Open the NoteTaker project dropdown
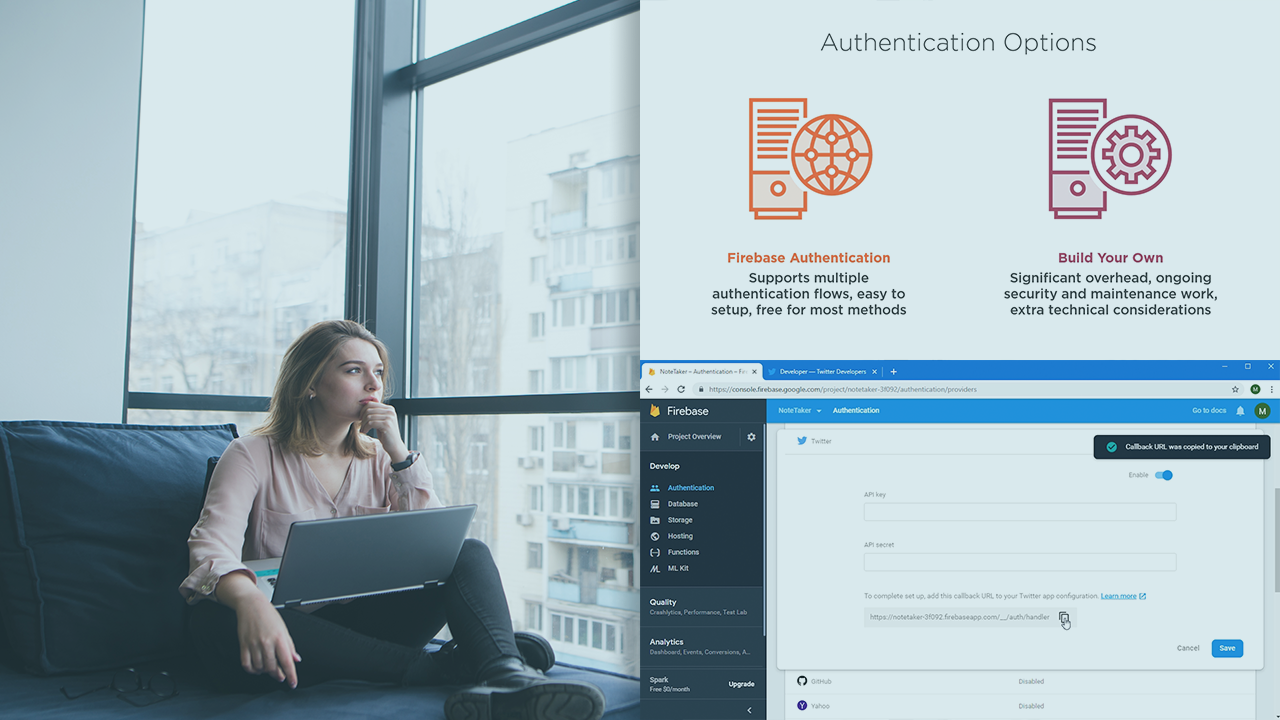1280x720 pixels. coord(799,411)
